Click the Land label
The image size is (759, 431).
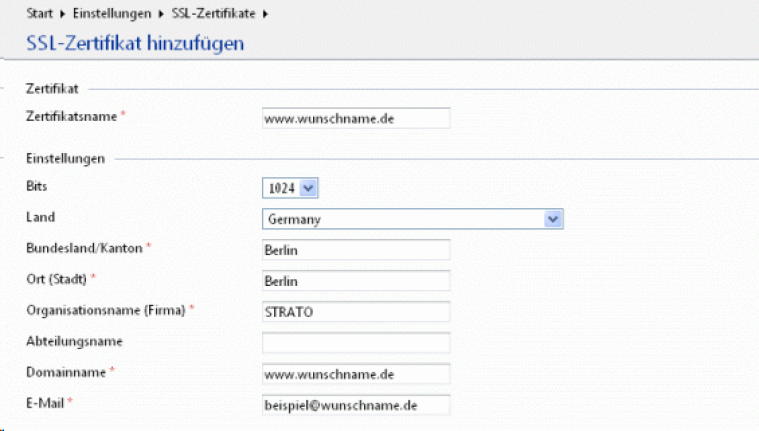41,217
